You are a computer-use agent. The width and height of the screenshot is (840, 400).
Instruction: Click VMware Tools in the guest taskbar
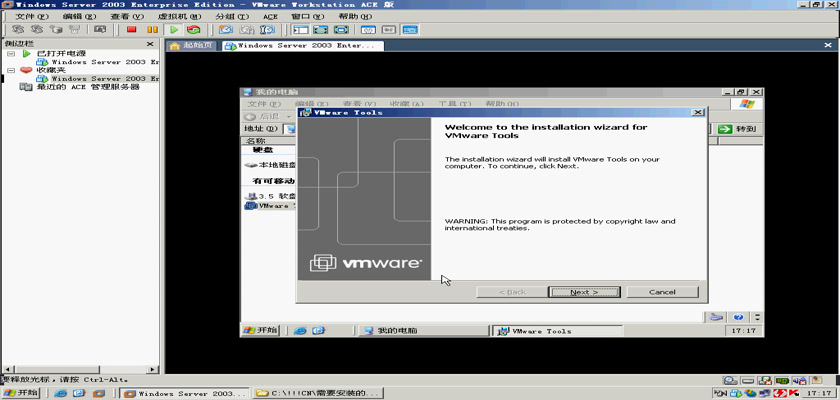(558, 331)
